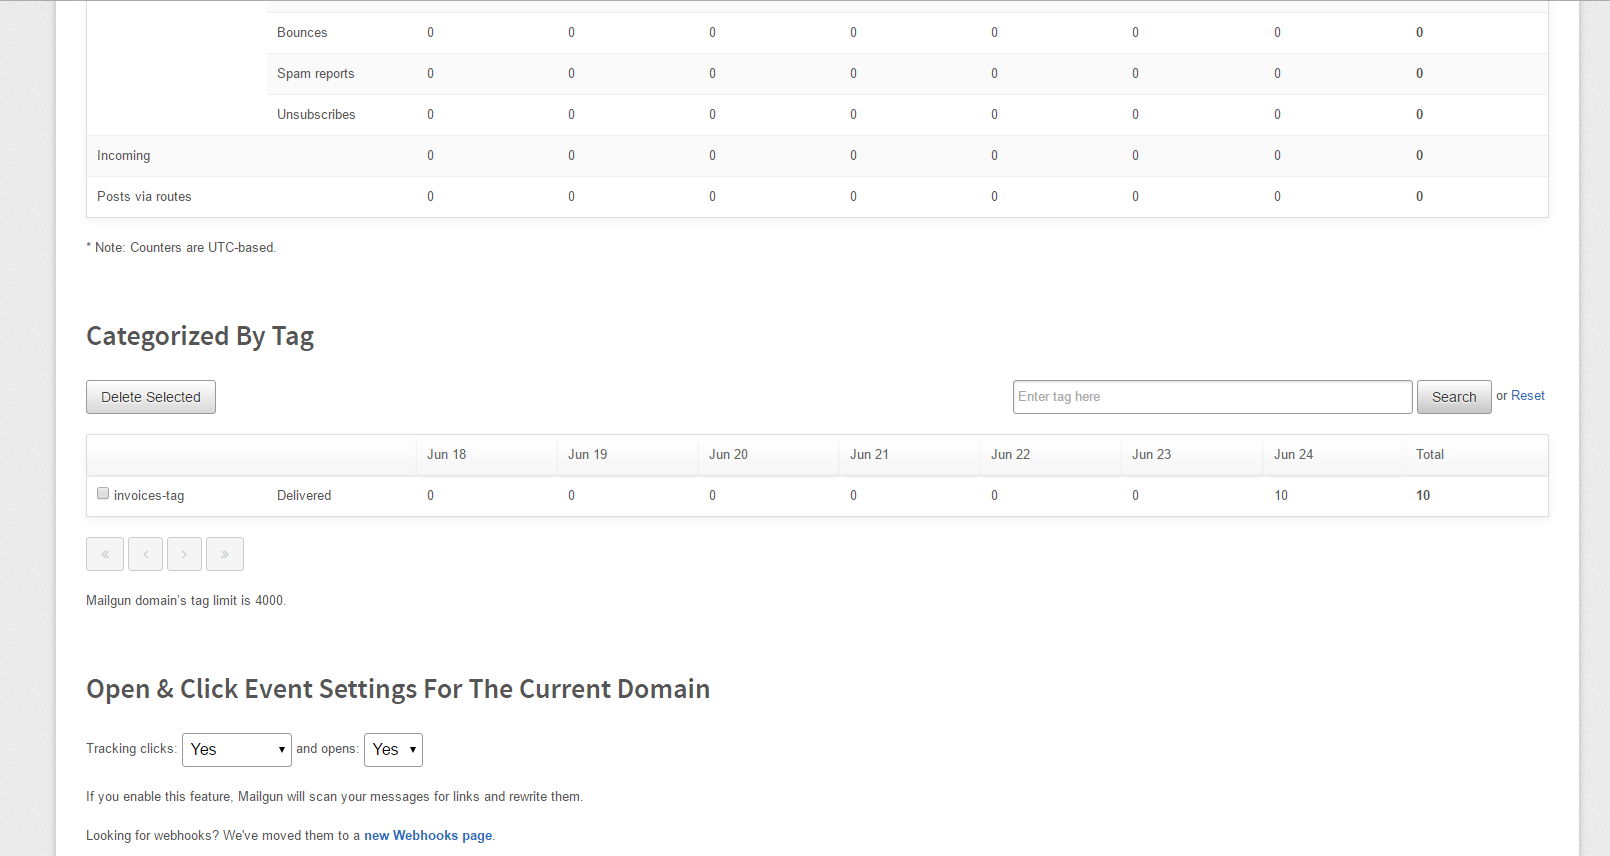Click the Posts via routes row
The width and height of the screenshot is (1610, 856).
(144, 197)
